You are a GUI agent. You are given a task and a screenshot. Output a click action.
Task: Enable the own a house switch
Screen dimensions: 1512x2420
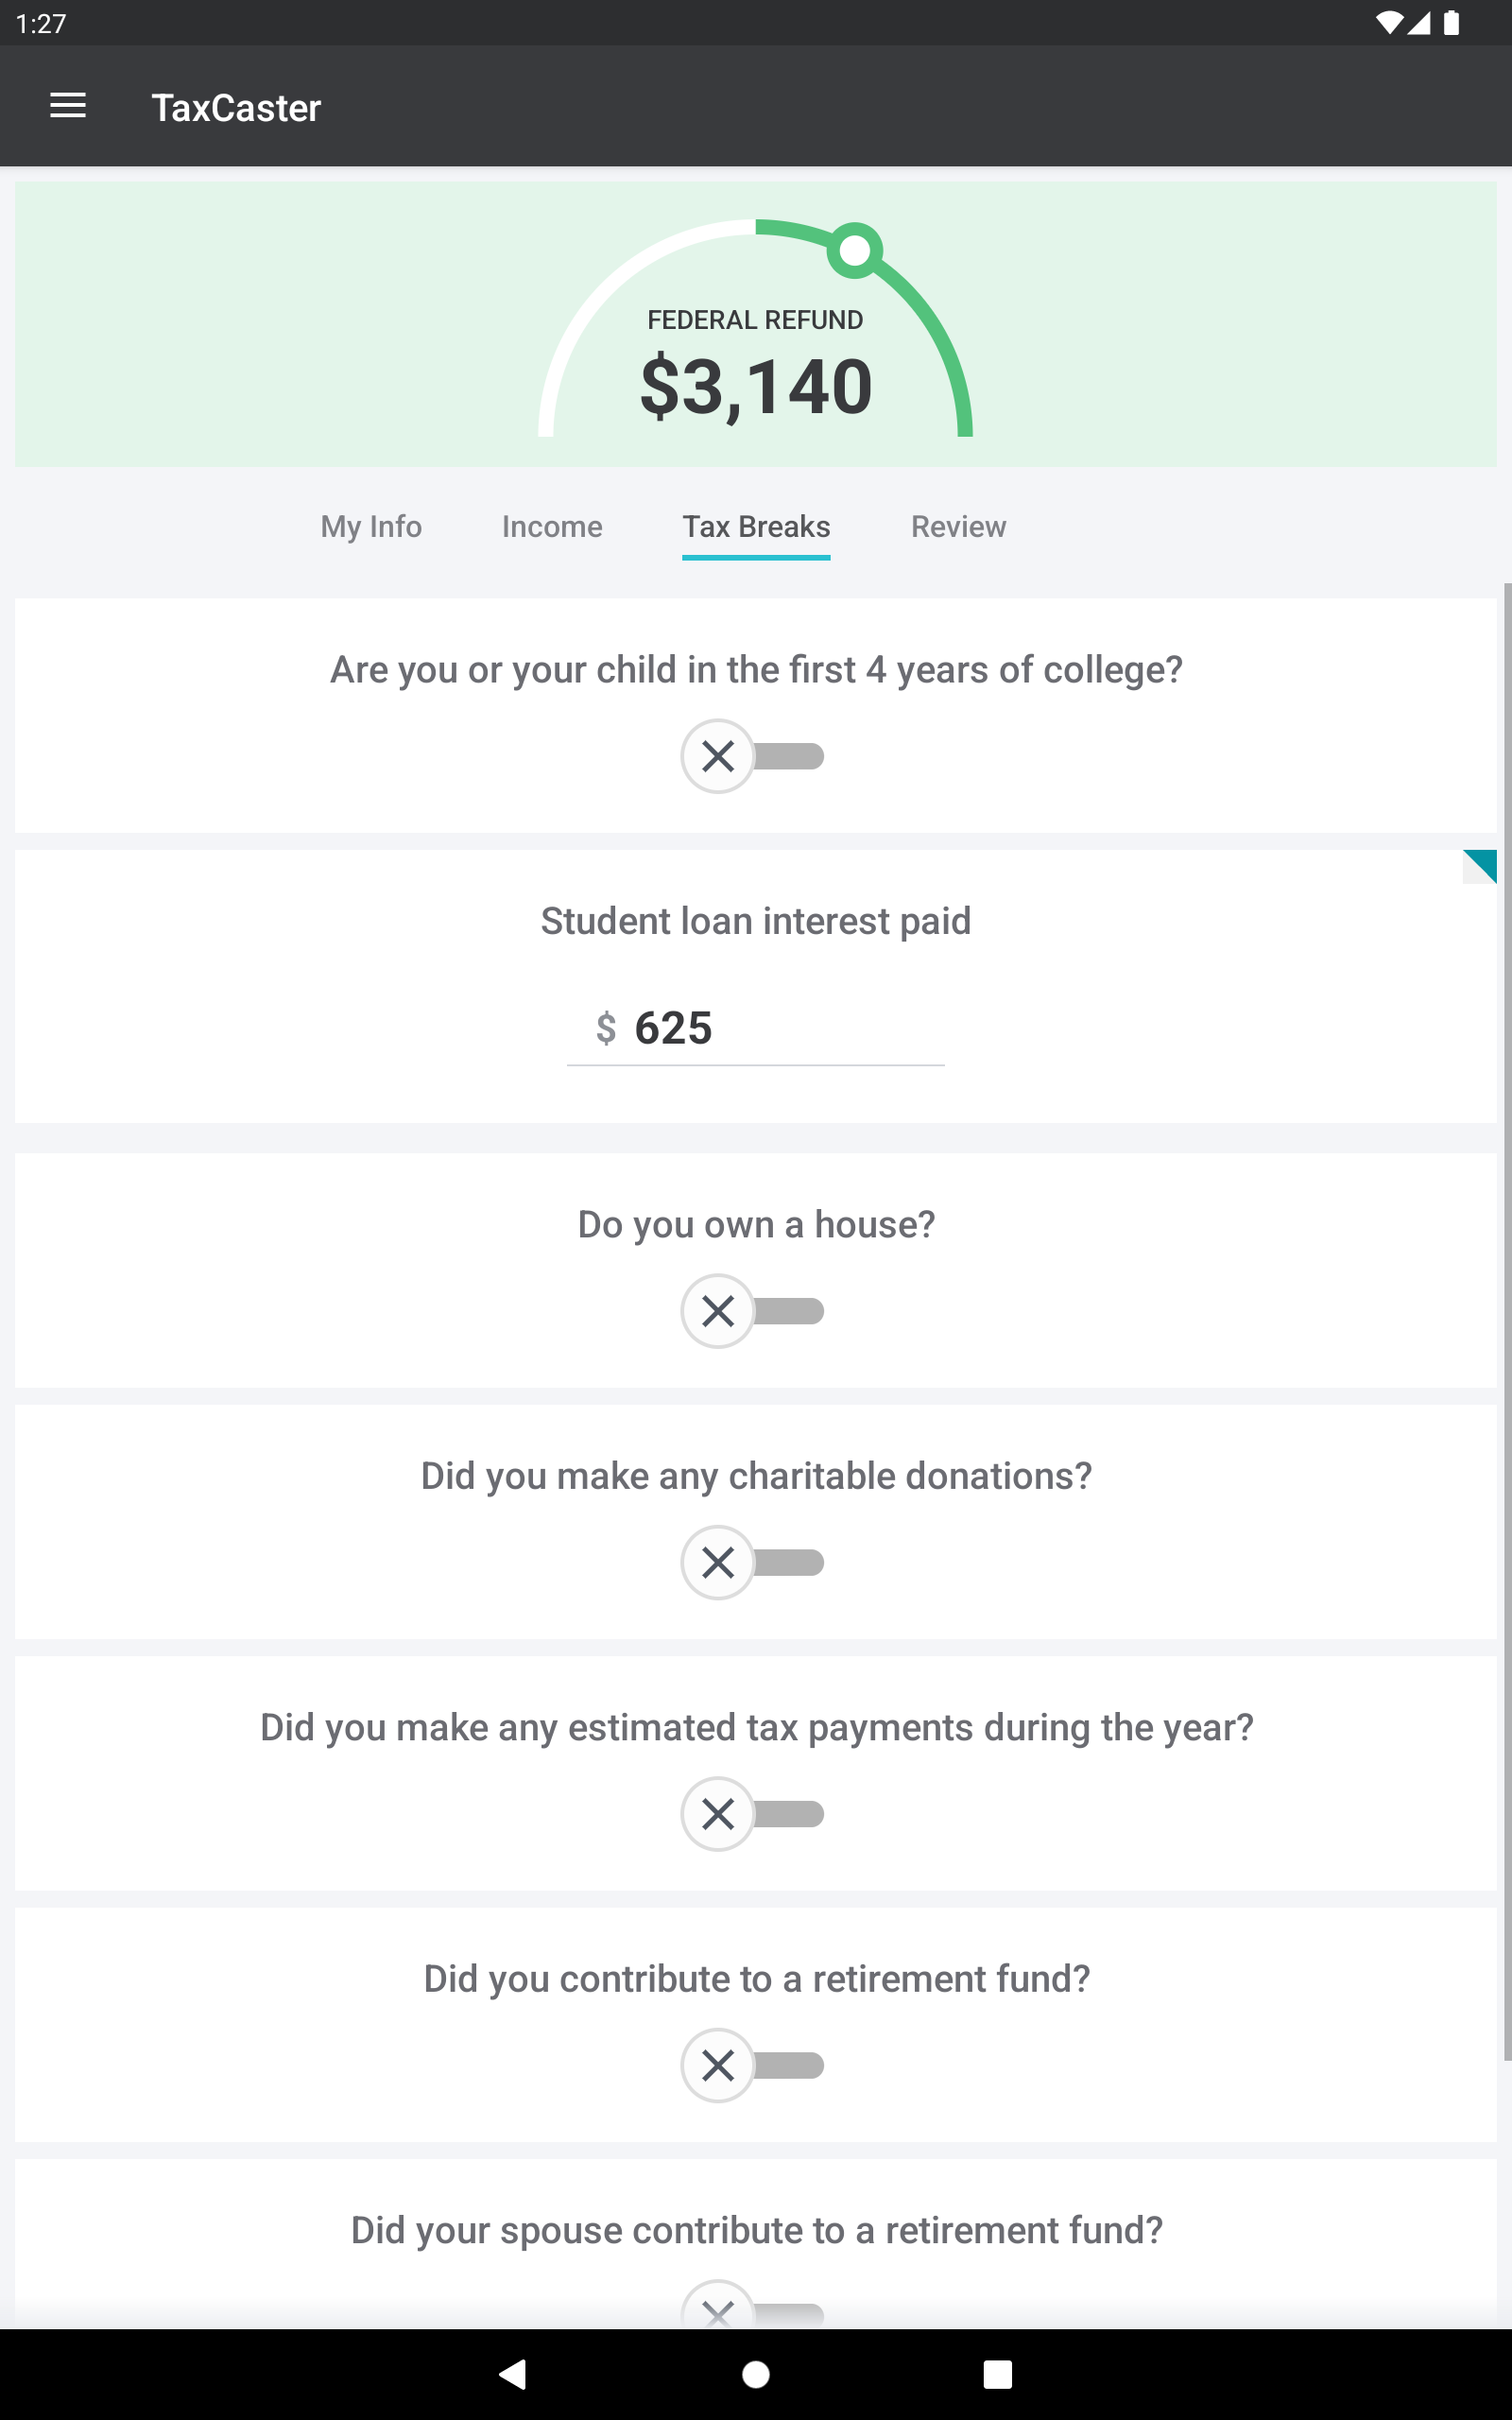click(753, 1311)
